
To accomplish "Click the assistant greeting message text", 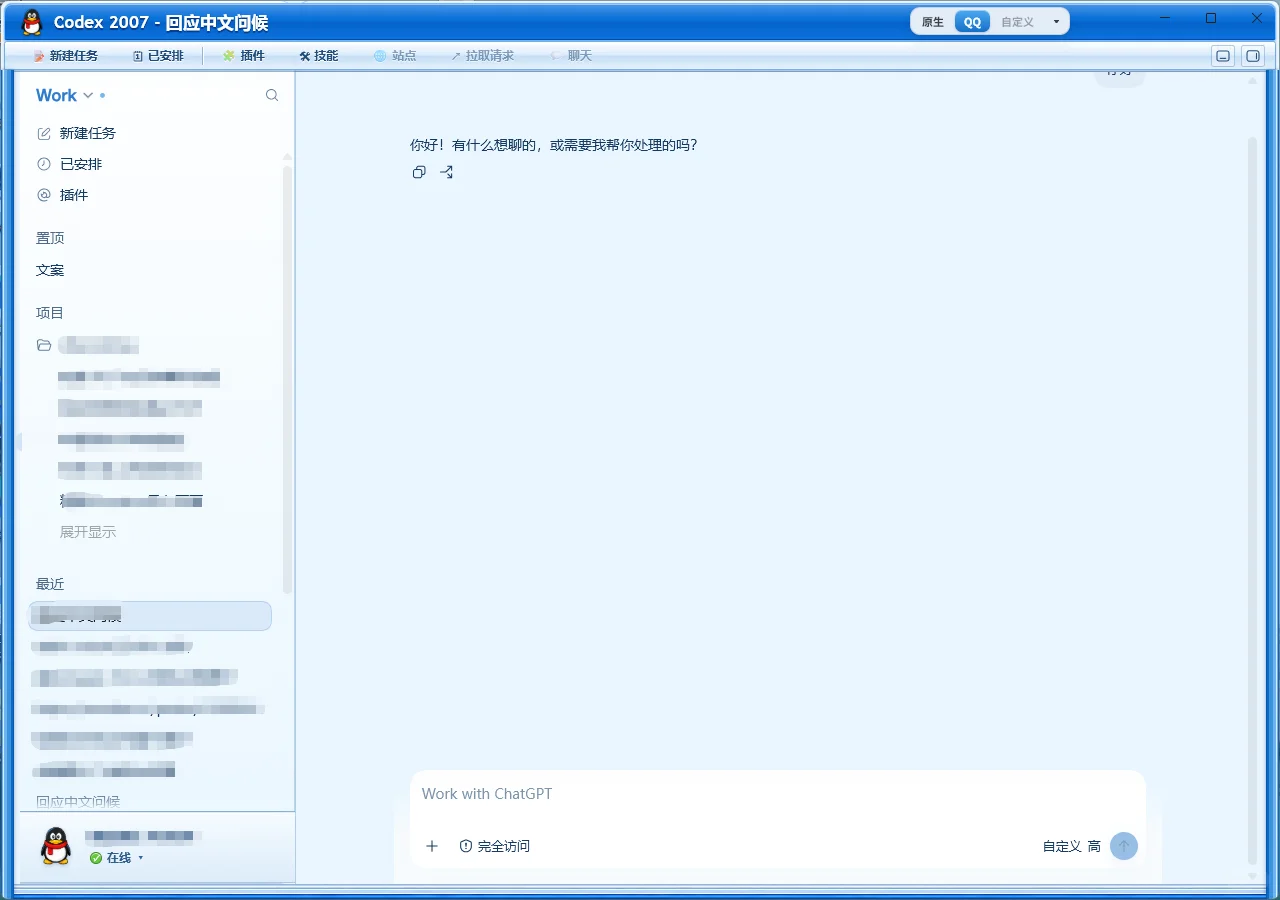I will coord(554,145).
